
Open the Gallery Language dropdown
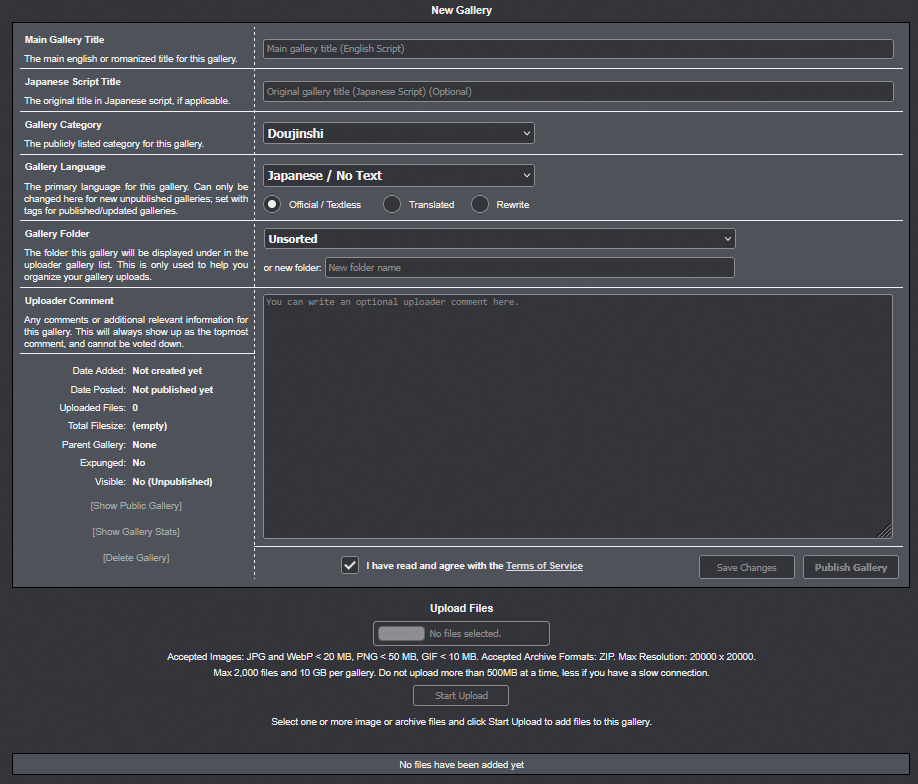[399, 176]
